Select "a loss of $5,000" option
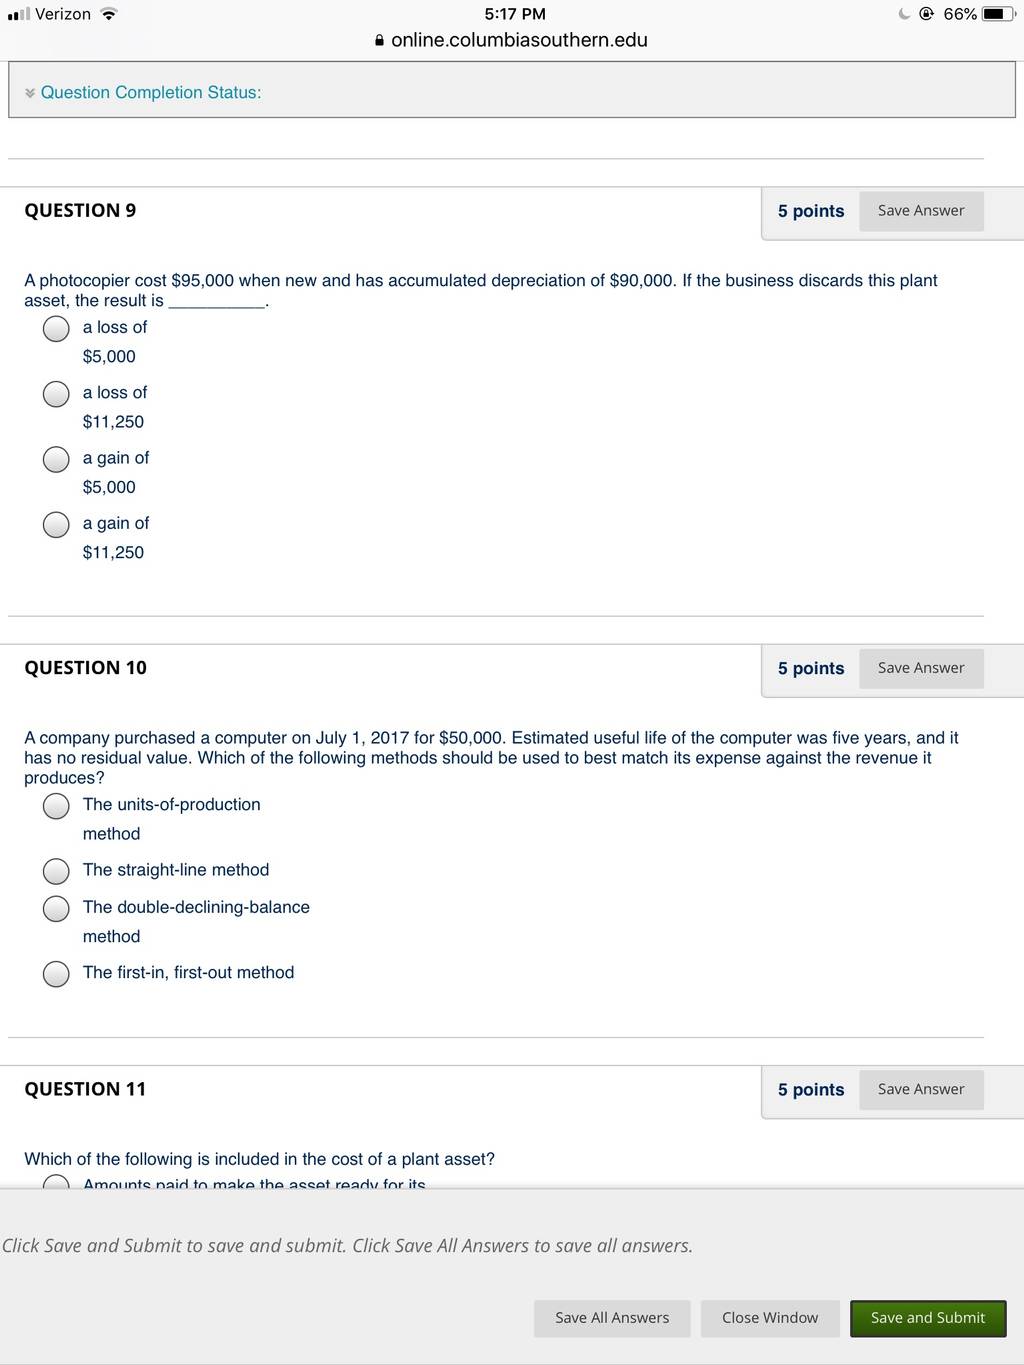Image resolution: width=1024 pixels, height=1365 pixels. (x=56, y=329)
